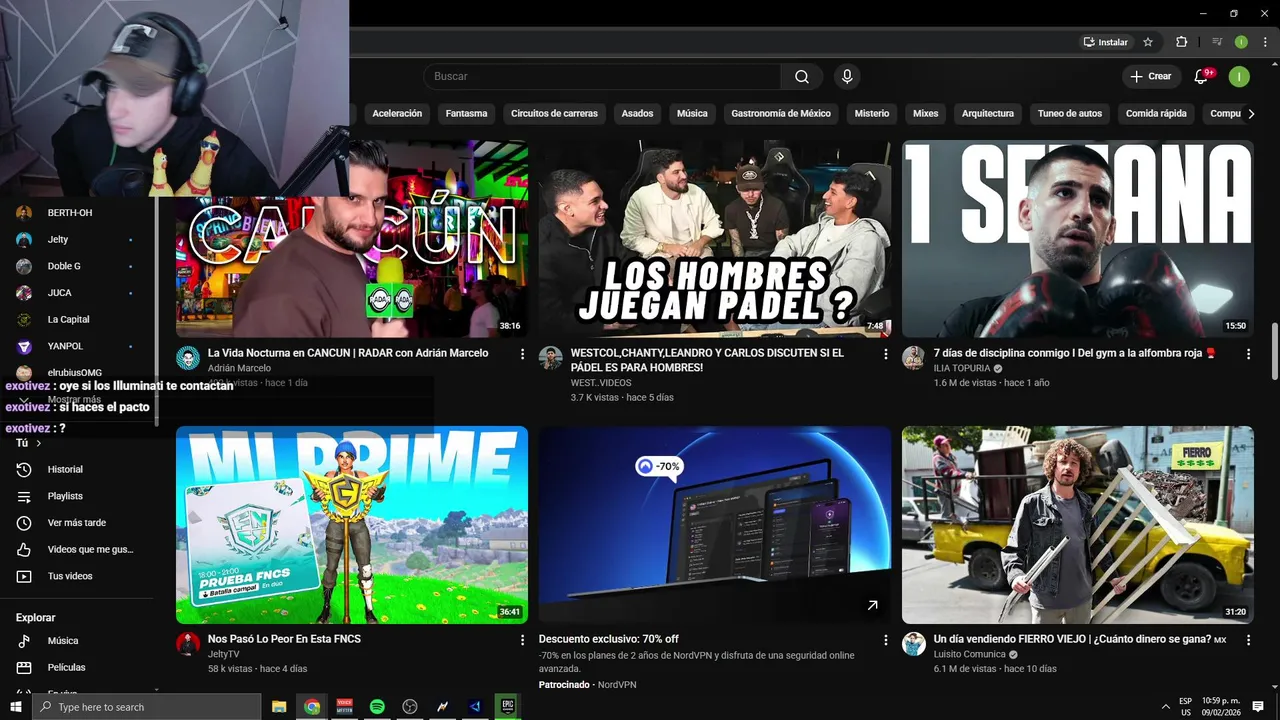Open Chrome media controls icon

1217,42
